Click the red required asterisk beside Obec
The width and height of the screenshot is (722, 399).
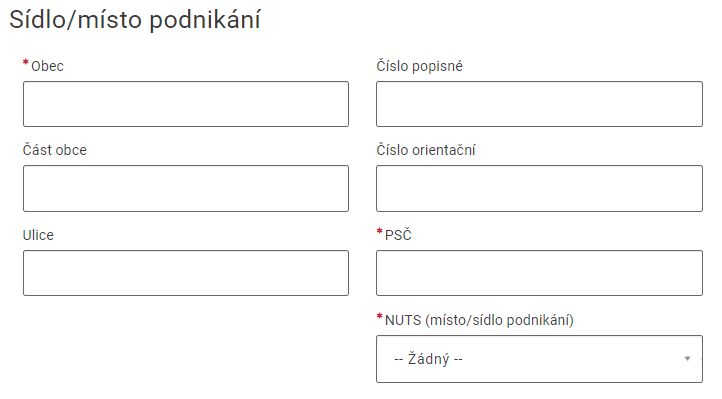coord(26,63)
